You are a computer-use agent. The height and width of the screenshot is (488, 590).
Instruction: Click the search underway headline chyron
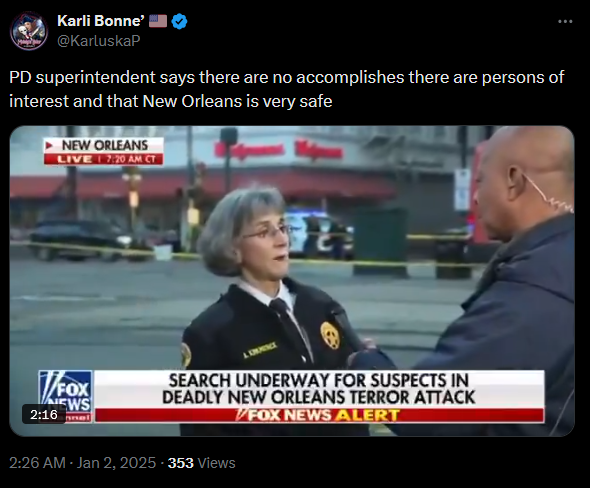tap(319, 389)
